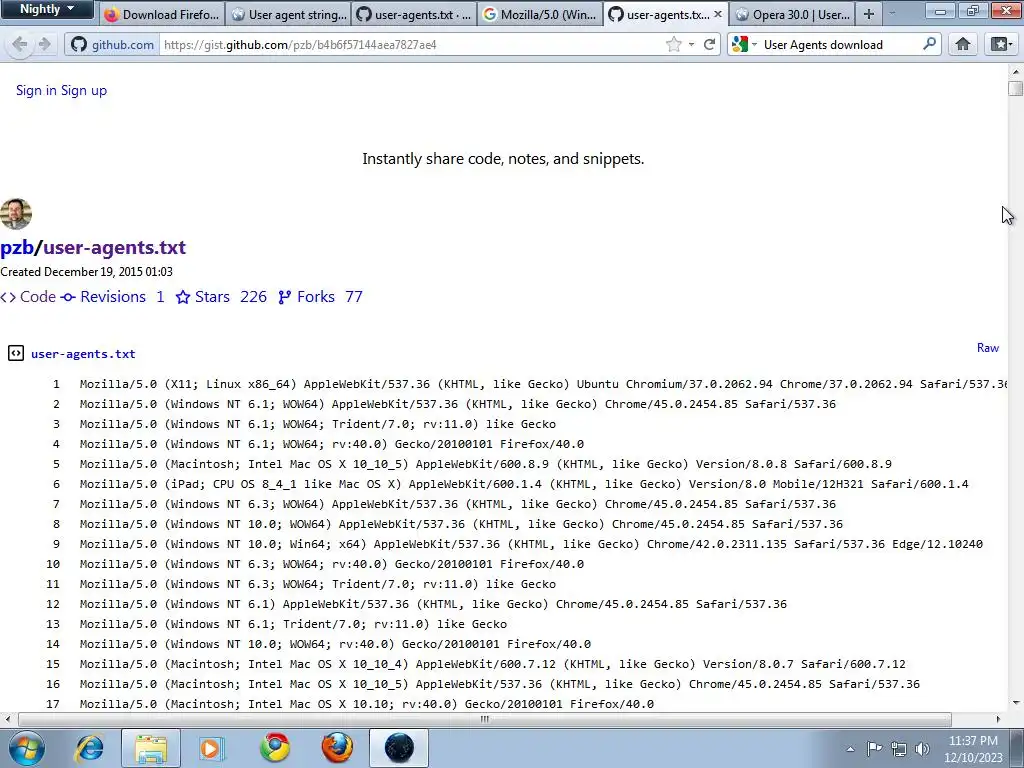This screenshot has height=768, width=1024.
Task: Click the search magnifier icon
Action: [x=929, y=44]
